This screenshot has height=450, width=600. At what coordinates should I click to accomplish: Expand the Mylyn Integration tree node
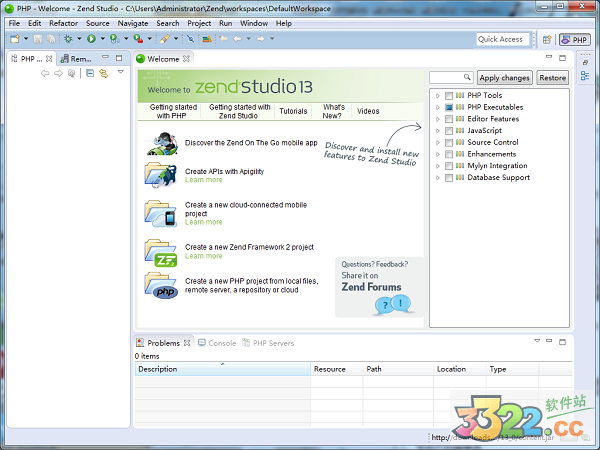tap(437, 166)
